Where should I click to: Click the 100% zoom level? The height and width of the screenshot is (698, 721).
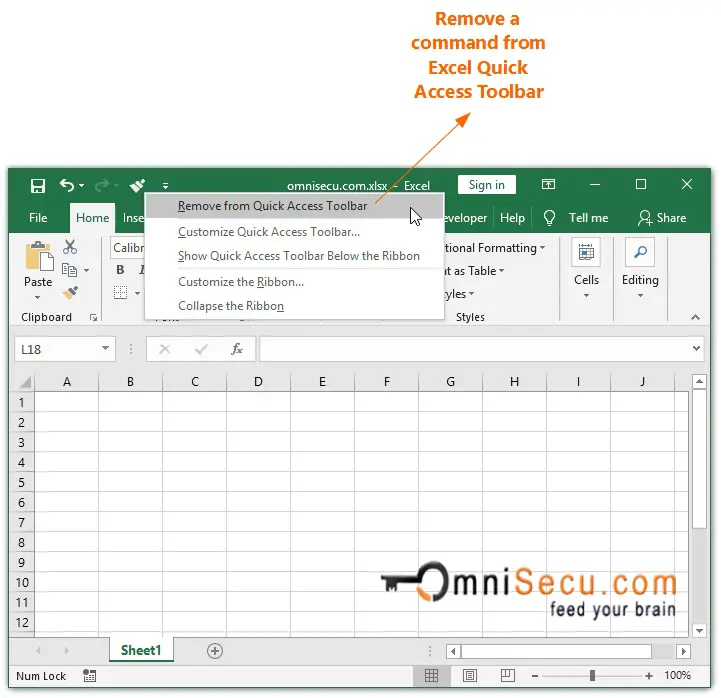tap(677, 675)
